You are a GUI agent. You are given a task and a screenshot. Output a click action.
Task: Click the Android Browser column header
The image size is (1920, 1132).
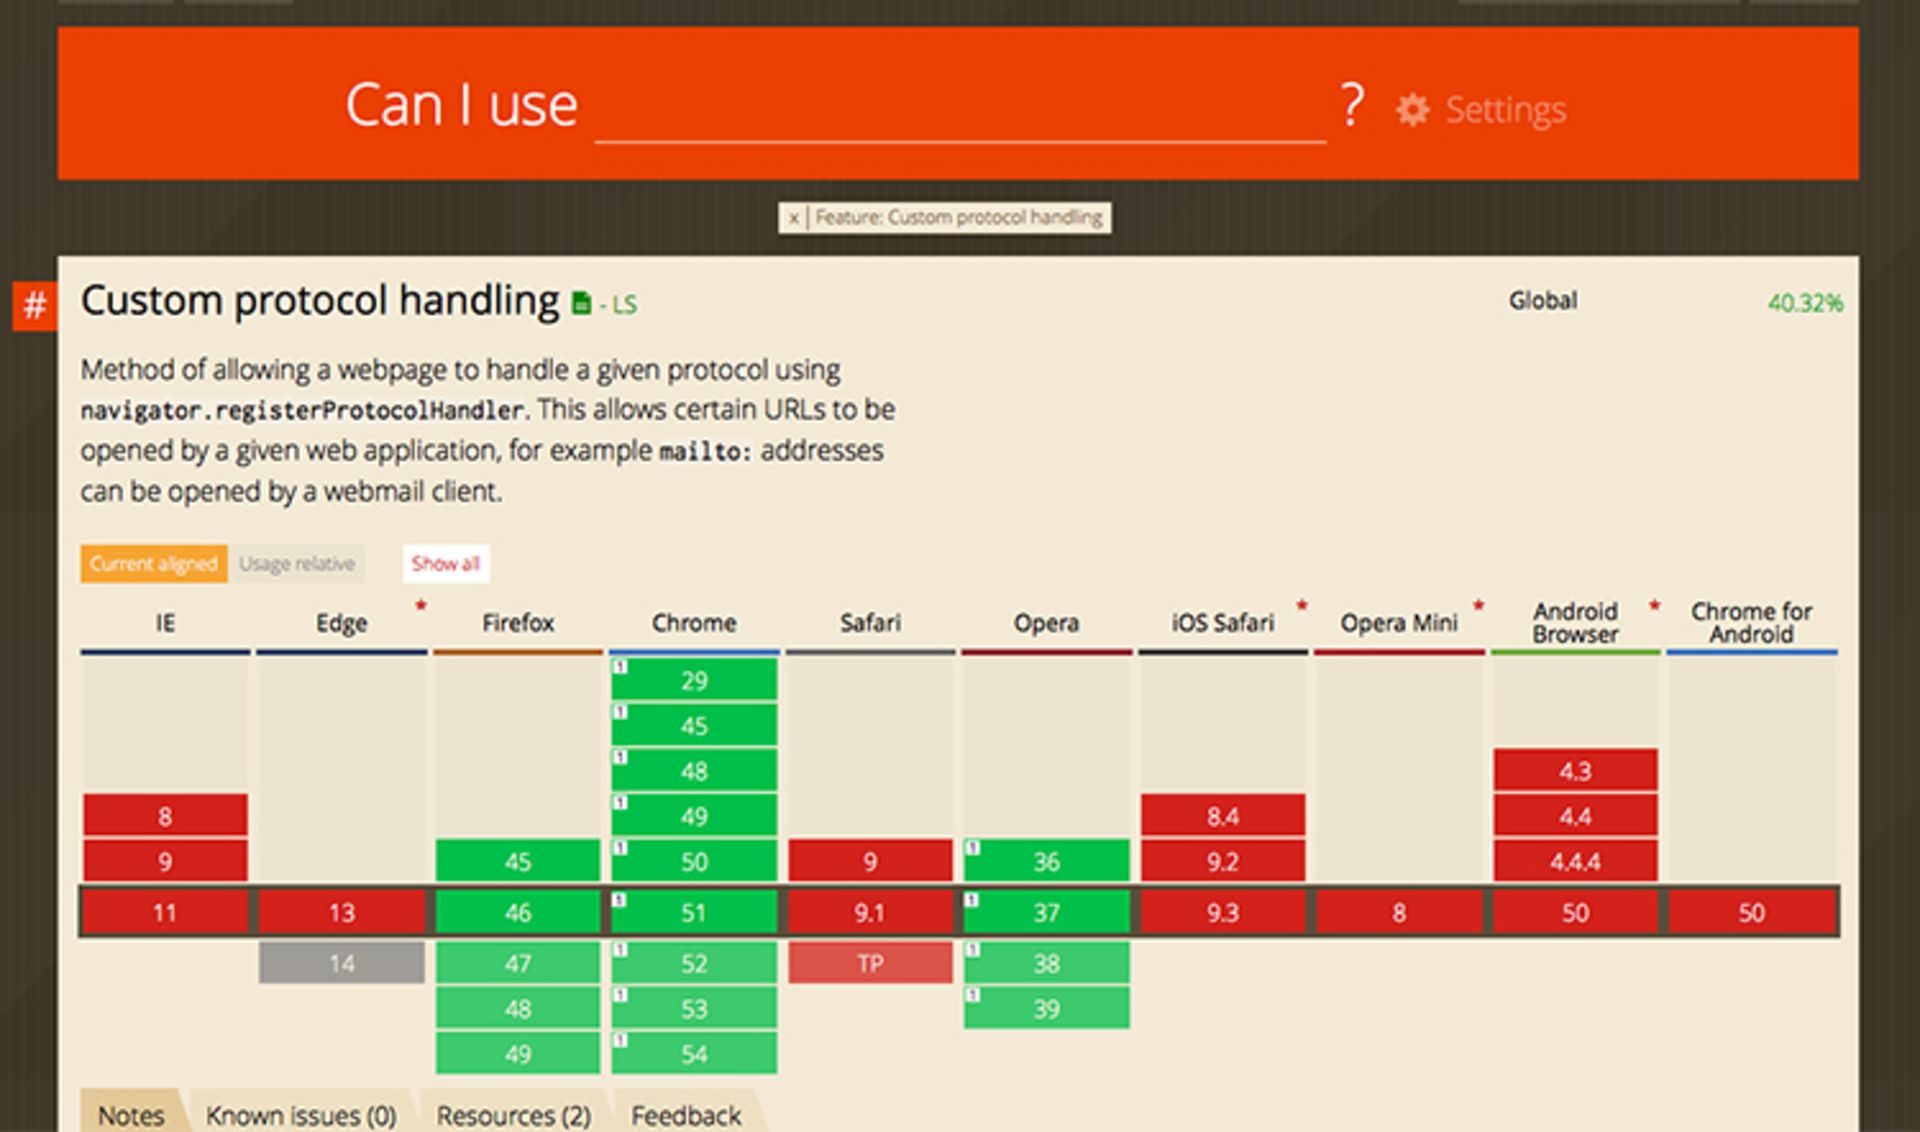click(x=1575, y=623)
